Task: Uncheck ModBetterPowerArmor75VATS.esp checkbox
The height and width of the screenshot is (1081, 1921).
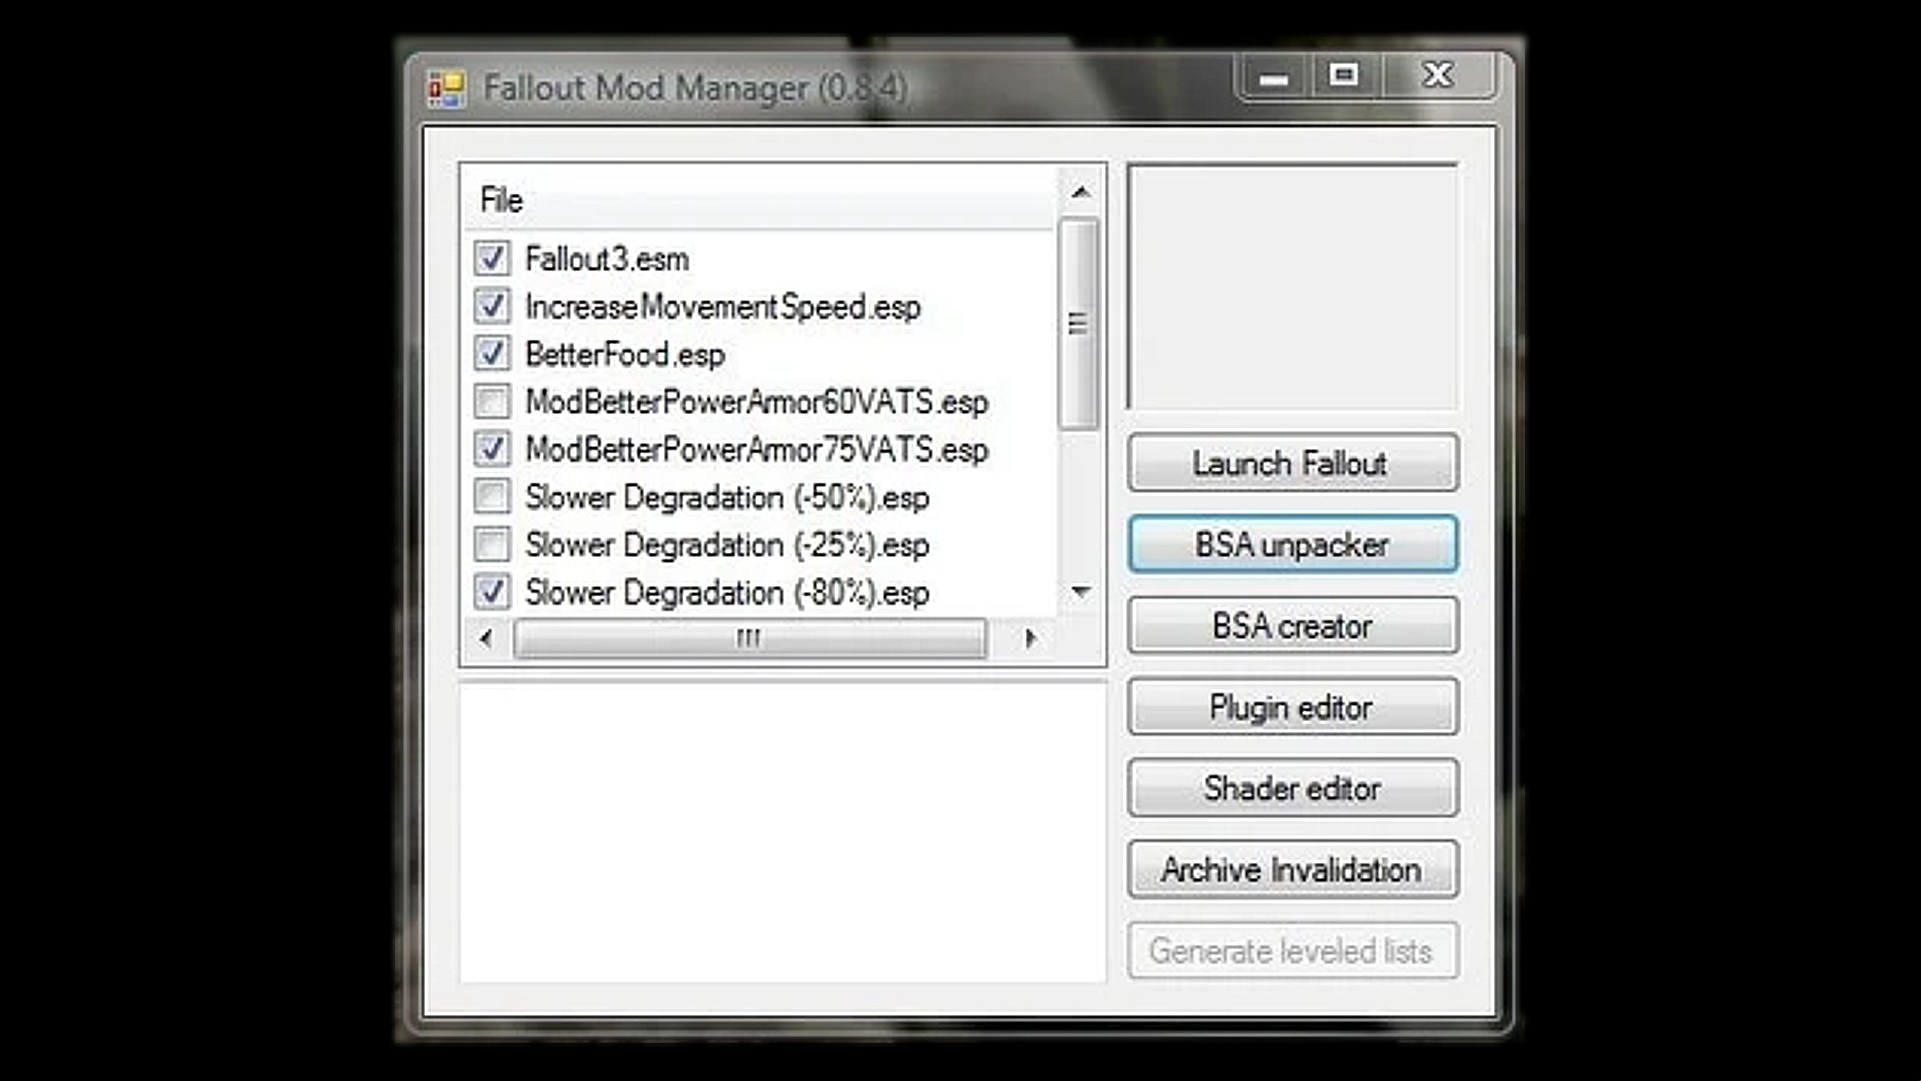Action: click(x=491, y=449)
